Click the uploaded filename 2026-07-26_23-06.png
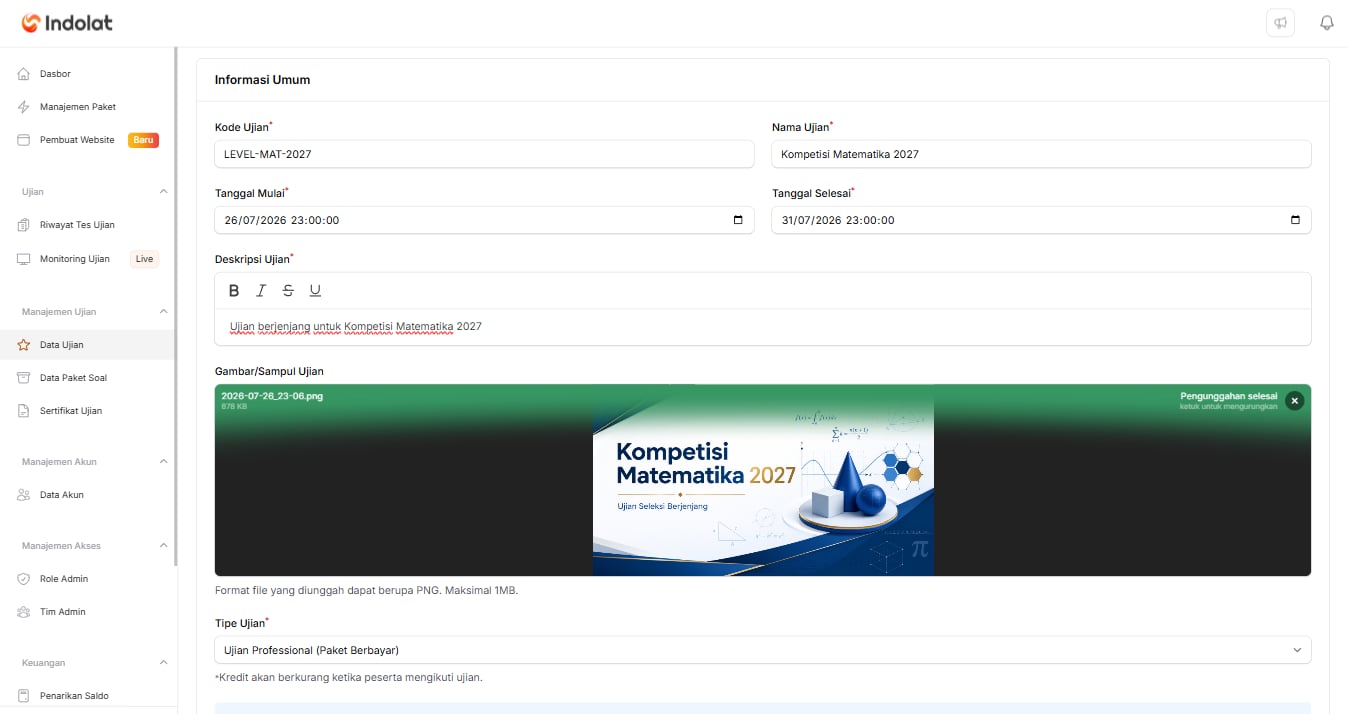 [272, 396]
